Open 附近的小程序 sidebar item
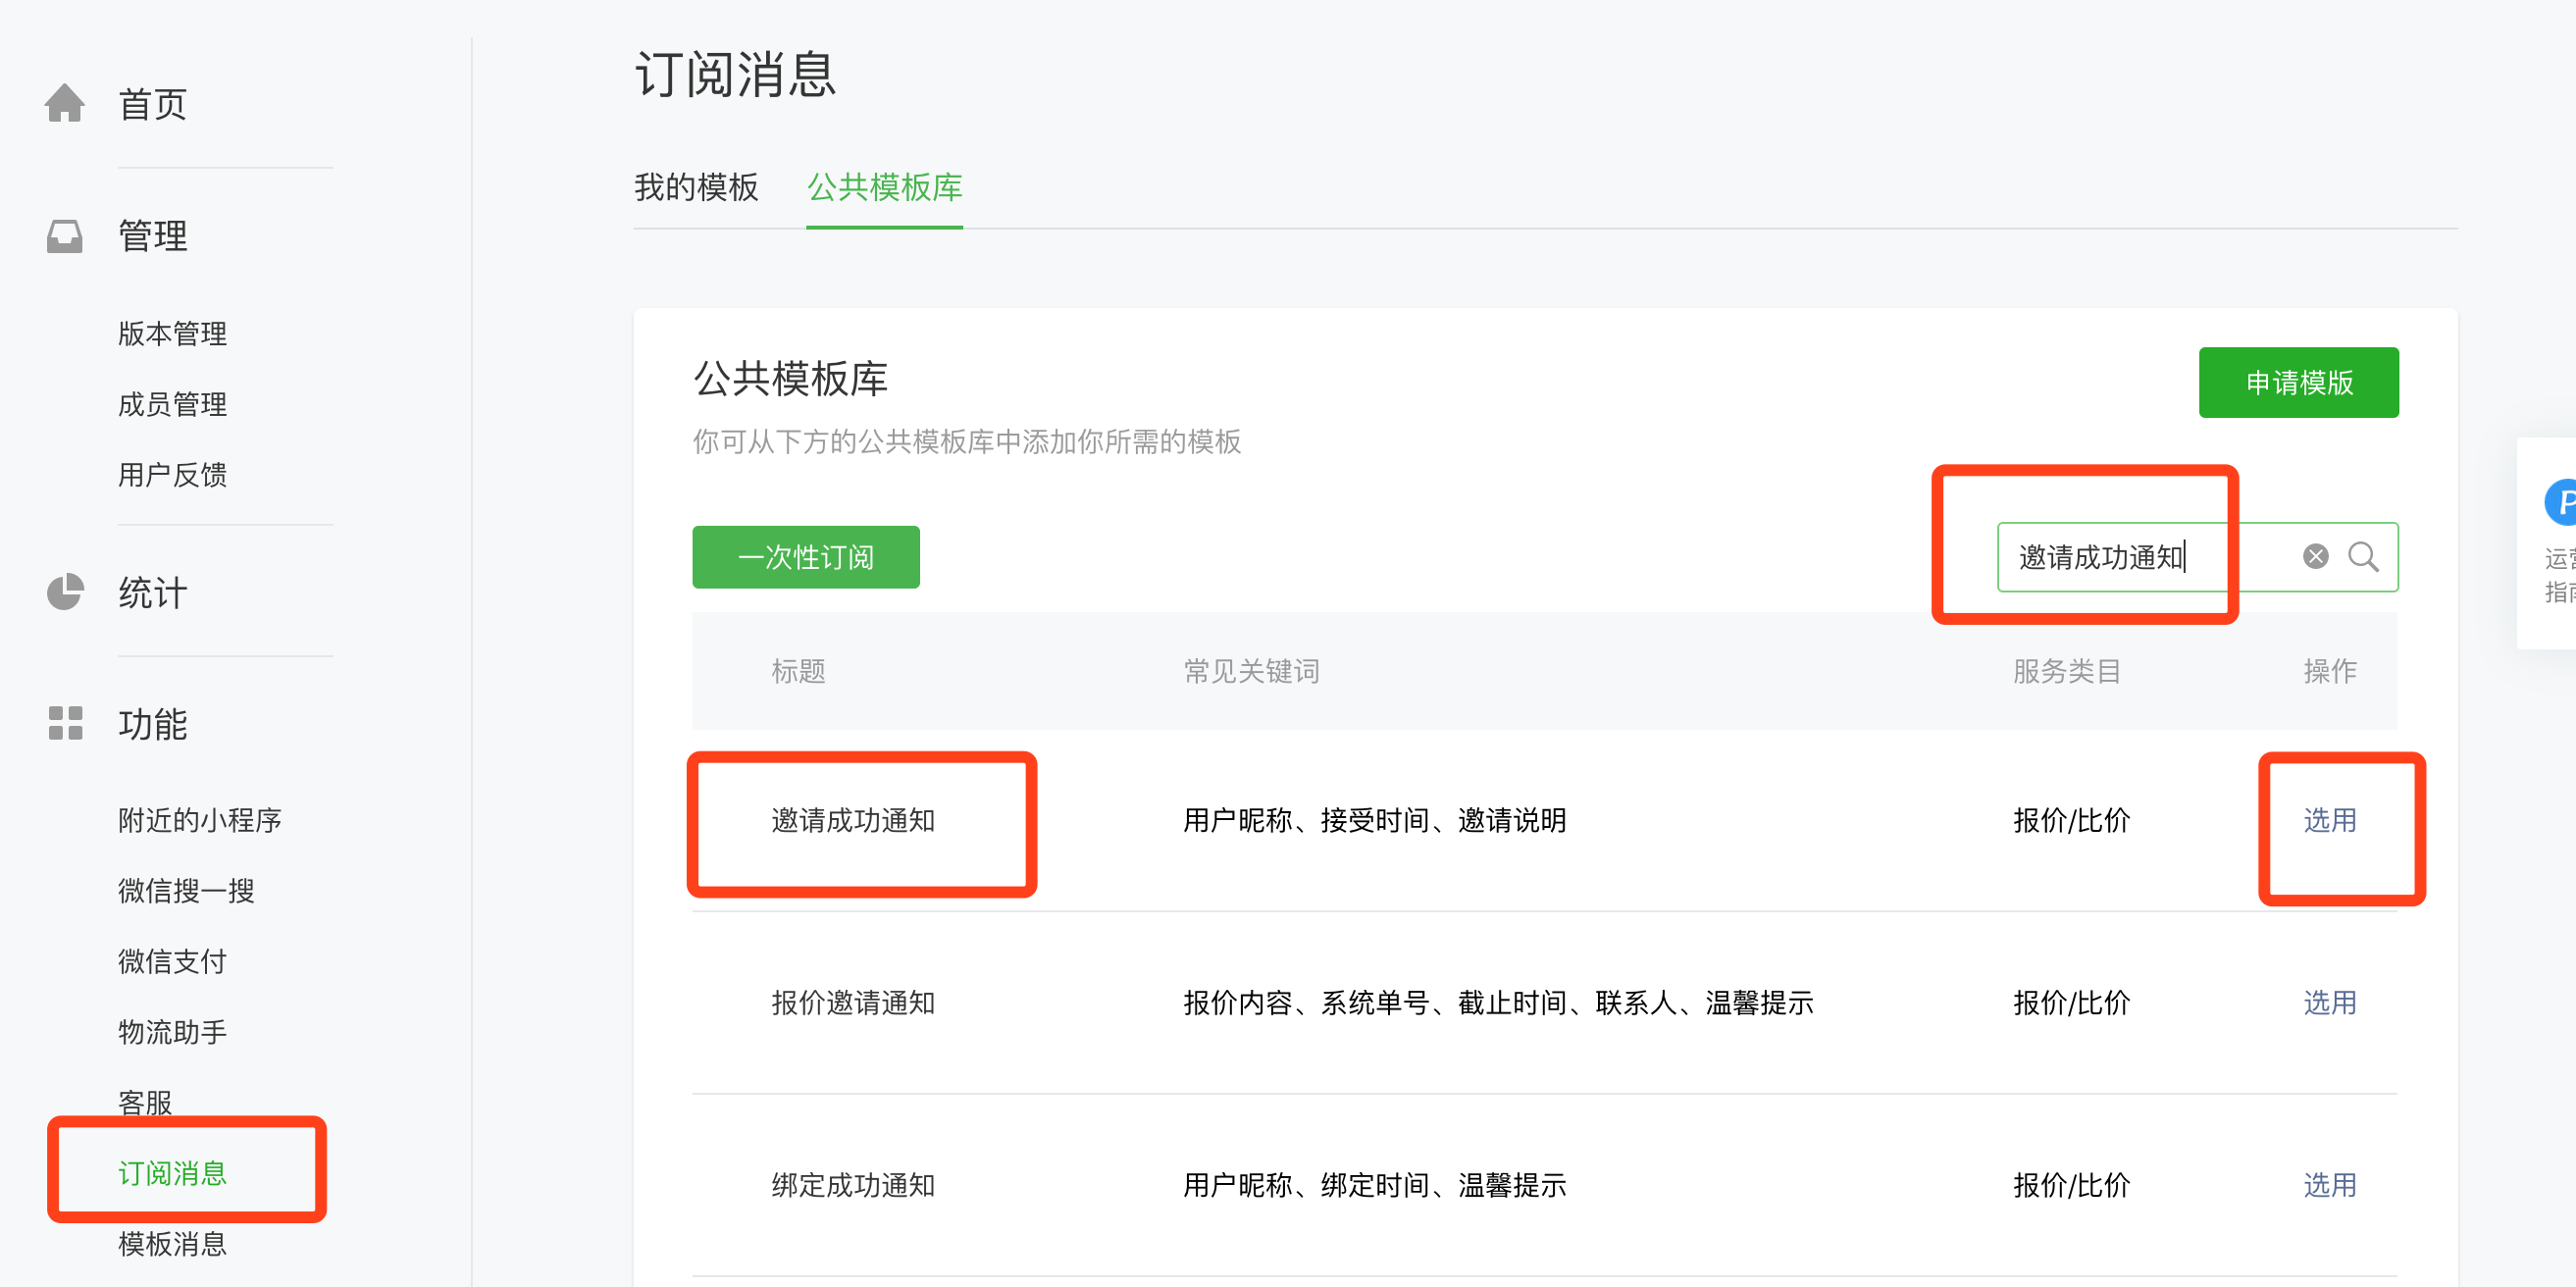This screenshot has height=1287, width=2576. point(199,820)
